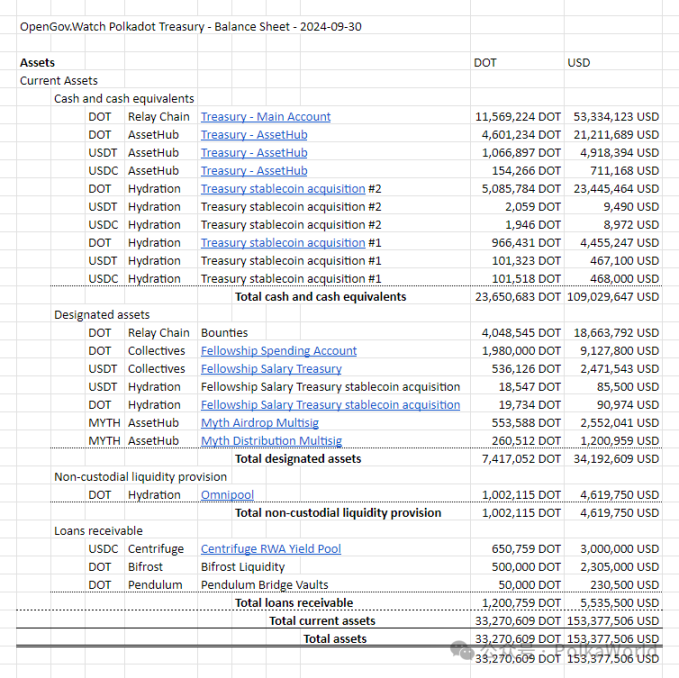Screen dimensions: 679x678
Task: Select the balance sheet title cell
Action: (191, 27)
